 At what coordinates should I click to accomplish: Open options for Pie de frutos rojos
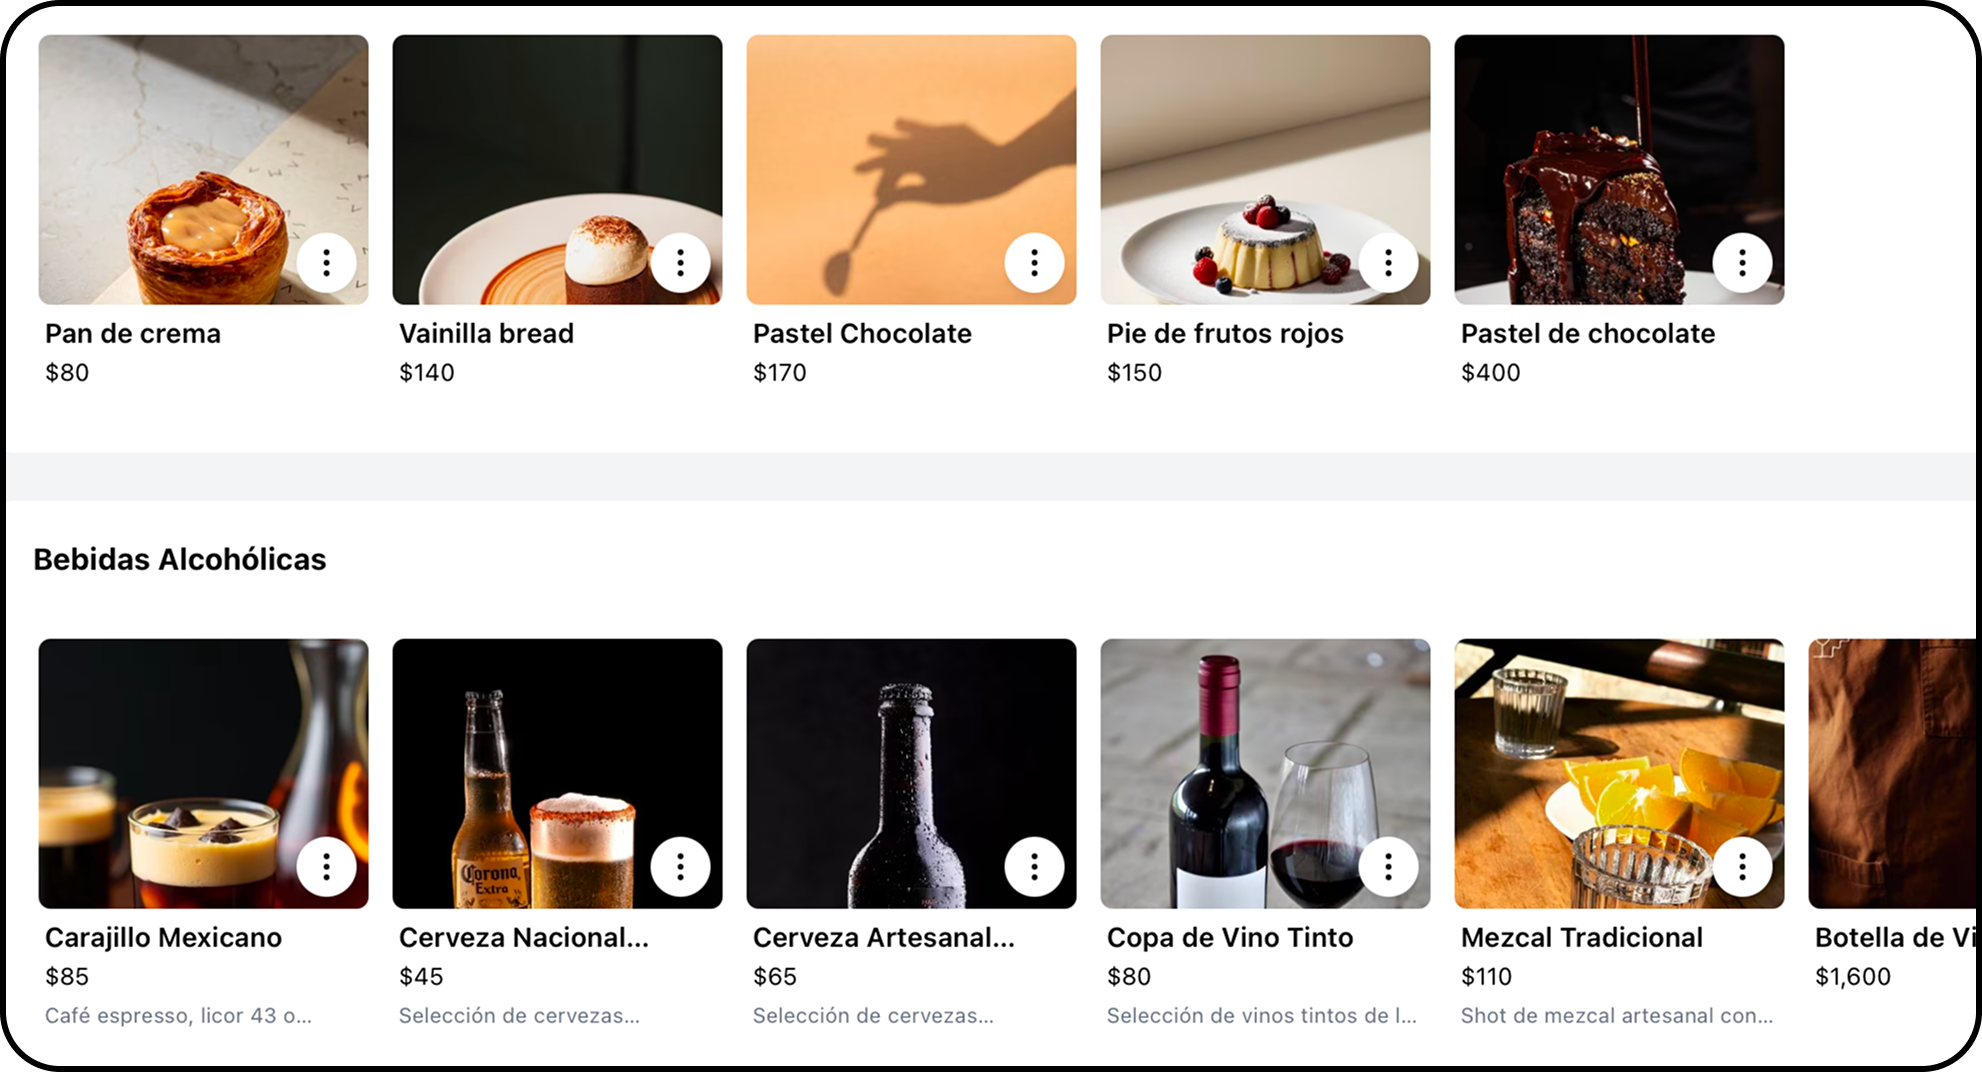pos(1388,263)
